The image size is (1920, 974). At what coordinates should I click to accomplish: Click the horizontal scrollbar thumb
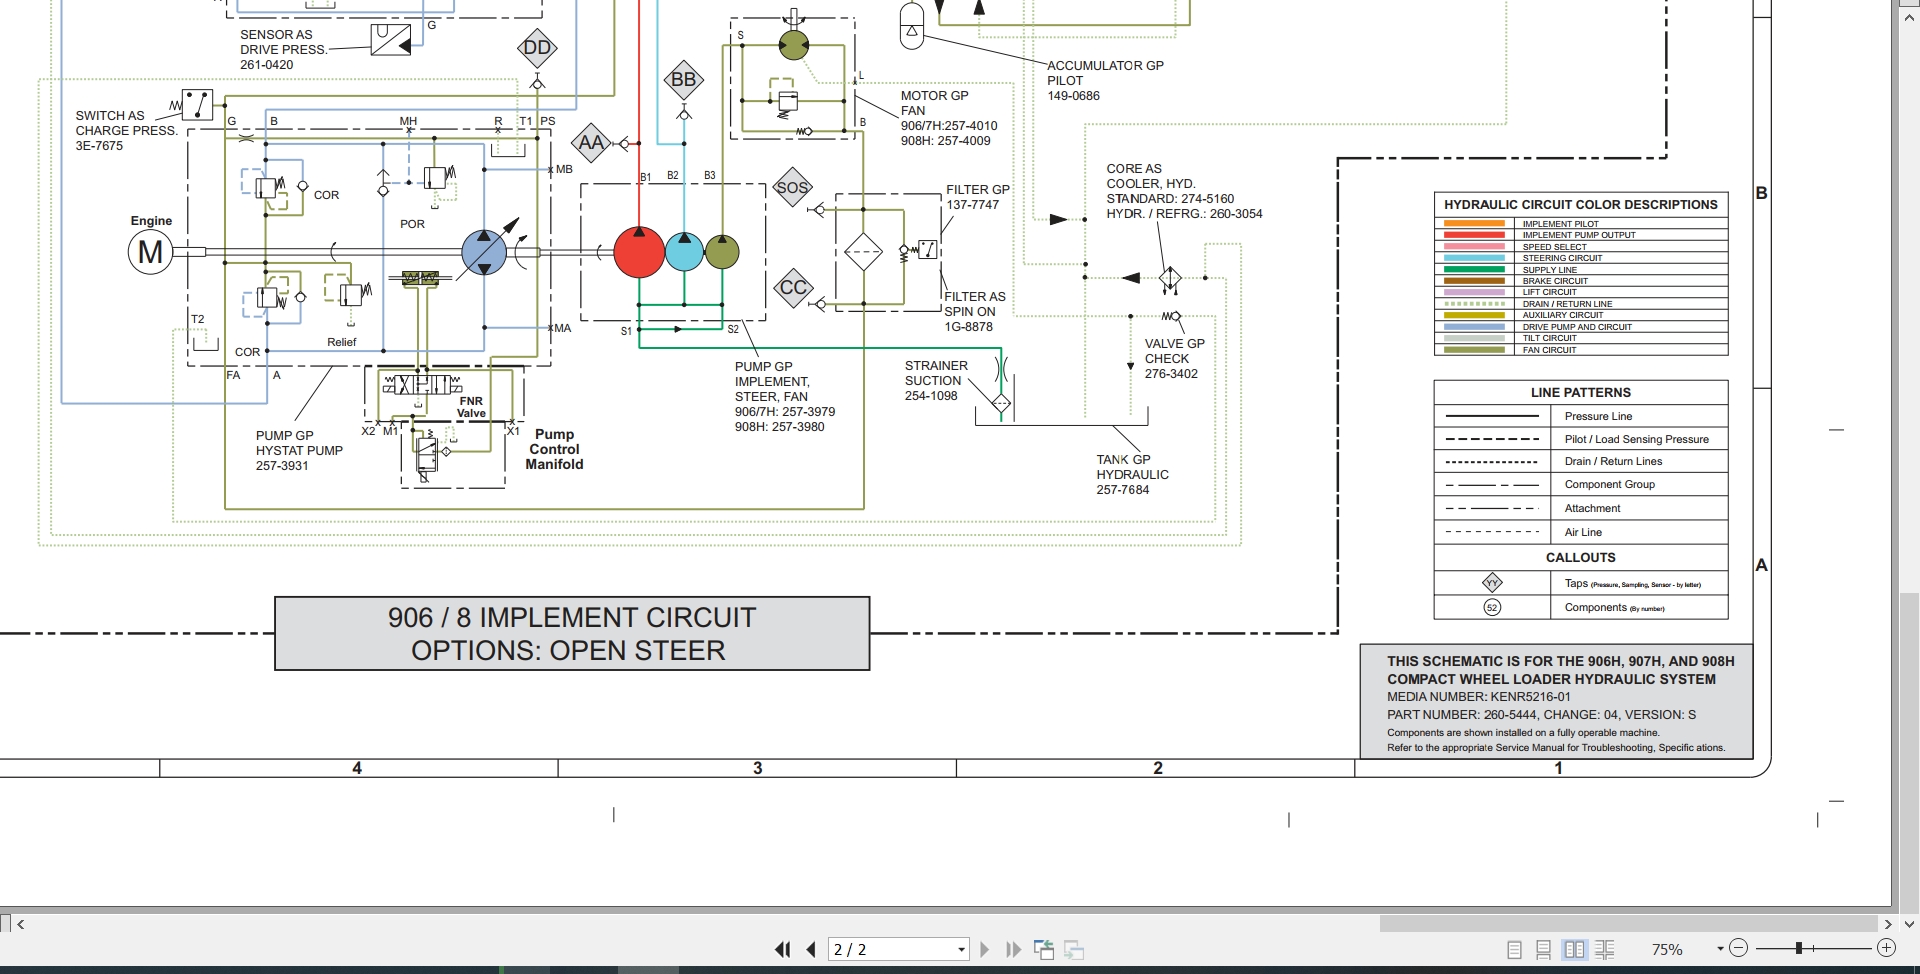(x=1628, y=924)
